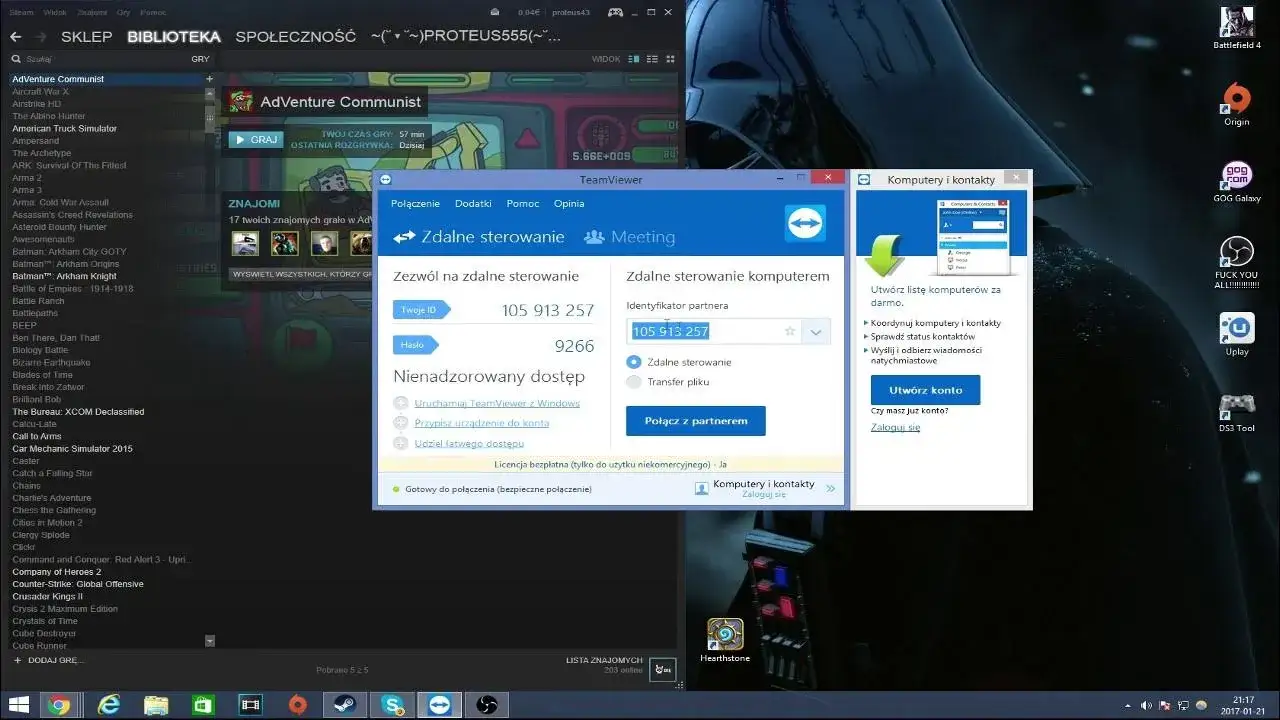Collapse the AdVenture Communist entry in the library list
1280x720 pixels.
(209, 78)
